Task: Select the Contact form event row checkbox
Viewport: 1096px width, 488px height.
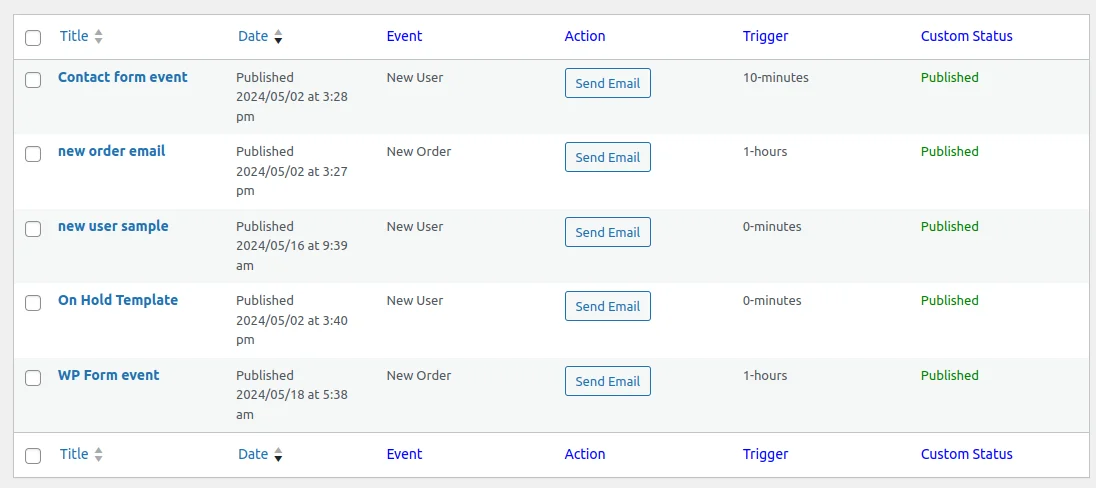Action: point(33,79)
